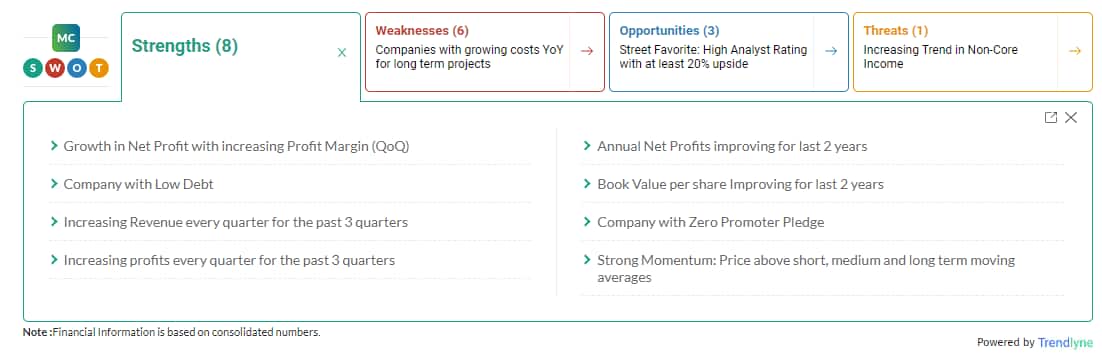Viewport: 1102px width, 360px height.
Task: Expand Threats using orange arrow
Action: (x=1075, y=51)
